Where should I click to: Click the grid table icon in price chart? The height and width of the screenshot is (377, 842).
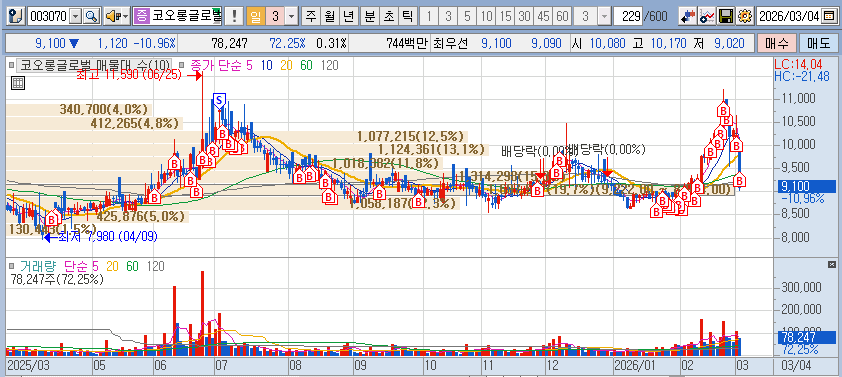tap(17, 83)
